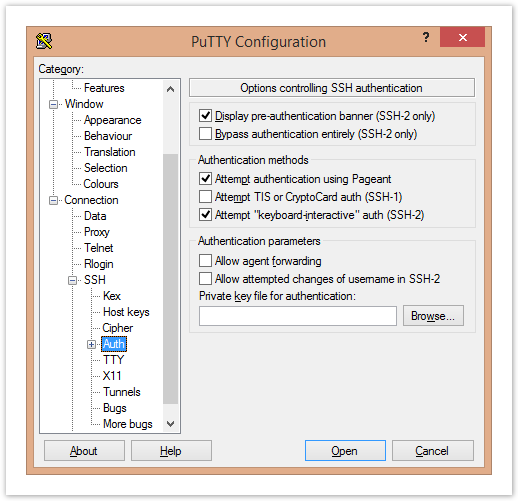Select Features in the category tree
Screen dimensions: 518x501
pos(104,88)
